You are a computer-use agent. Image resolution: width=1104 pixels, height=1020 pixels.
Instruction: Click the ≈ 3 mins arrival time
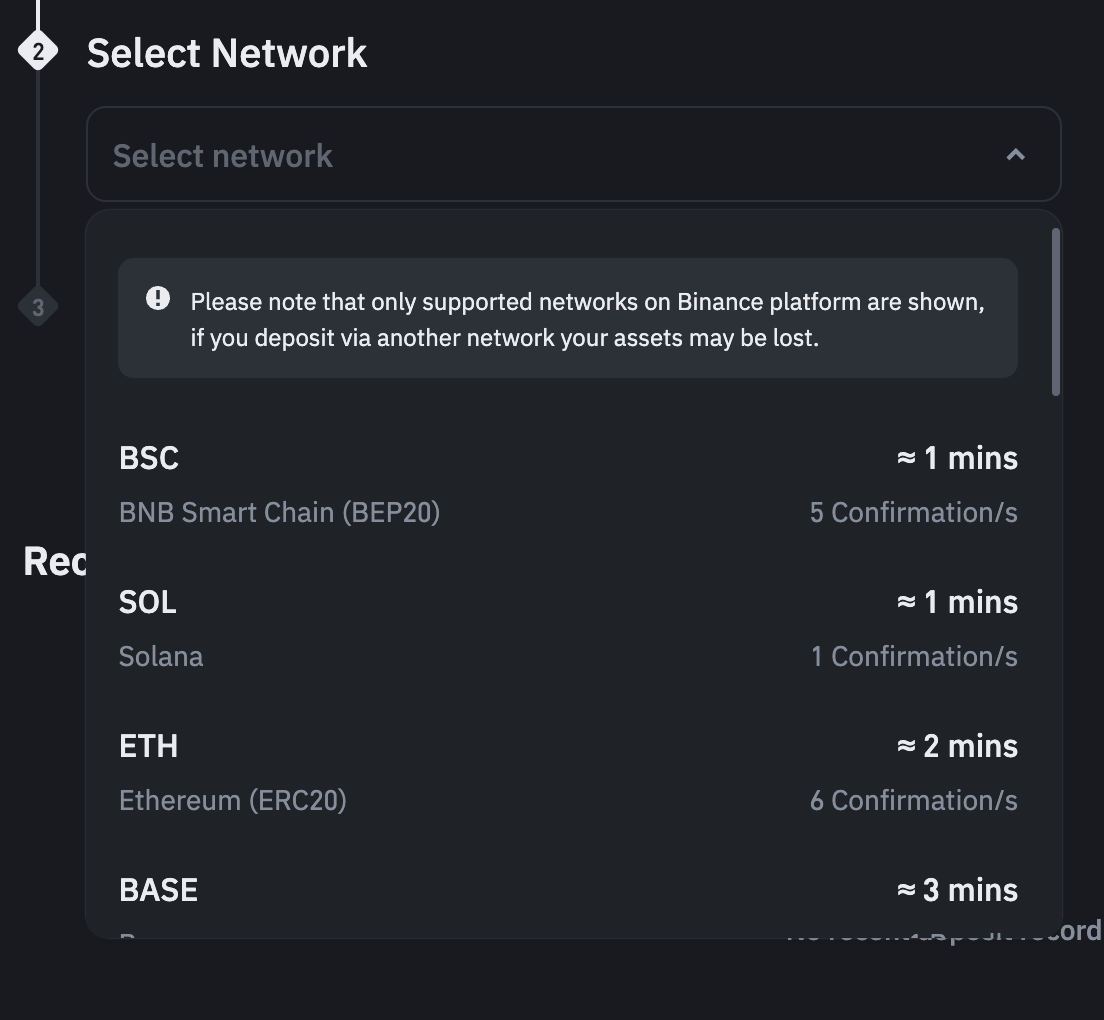pyautogui.click(x=957, y=890)
